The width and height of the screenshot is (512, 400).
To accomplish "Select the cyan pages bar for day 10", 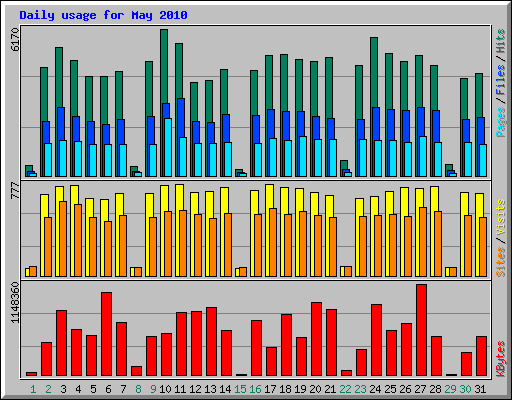I will tap(168, 147).
